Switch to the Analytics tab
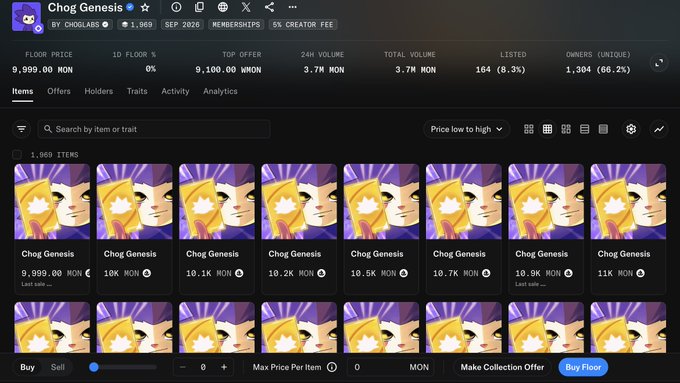The width and height of the screenshot is (680, 383). [220, 92]
